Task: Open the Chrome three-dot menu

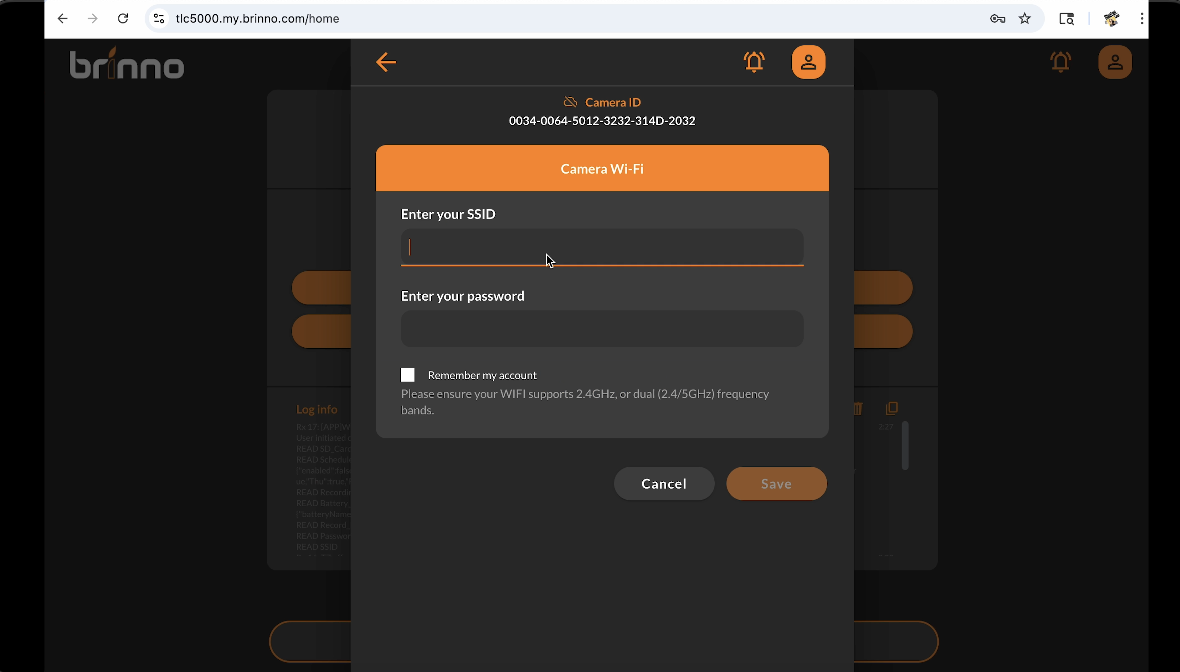Action: click(x=1142, y=18)
